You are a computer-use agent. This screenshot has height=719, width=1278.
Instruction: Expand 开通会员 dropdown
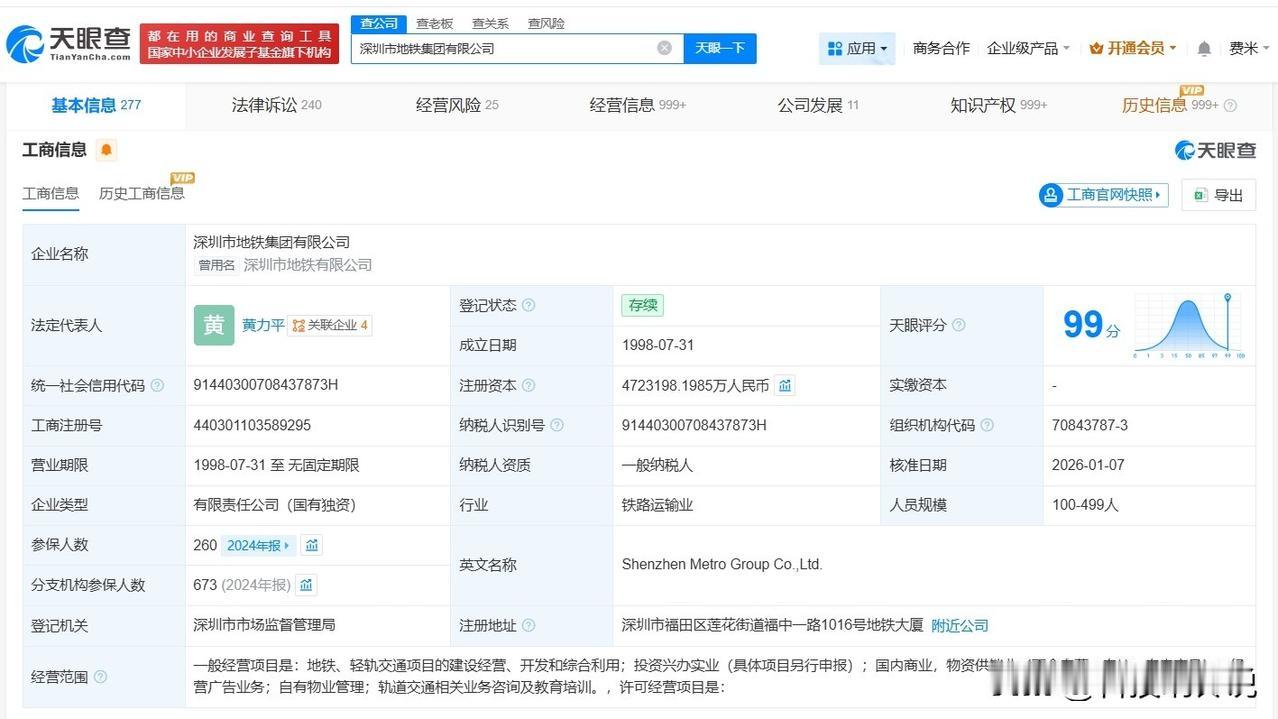pos(1132,48)
